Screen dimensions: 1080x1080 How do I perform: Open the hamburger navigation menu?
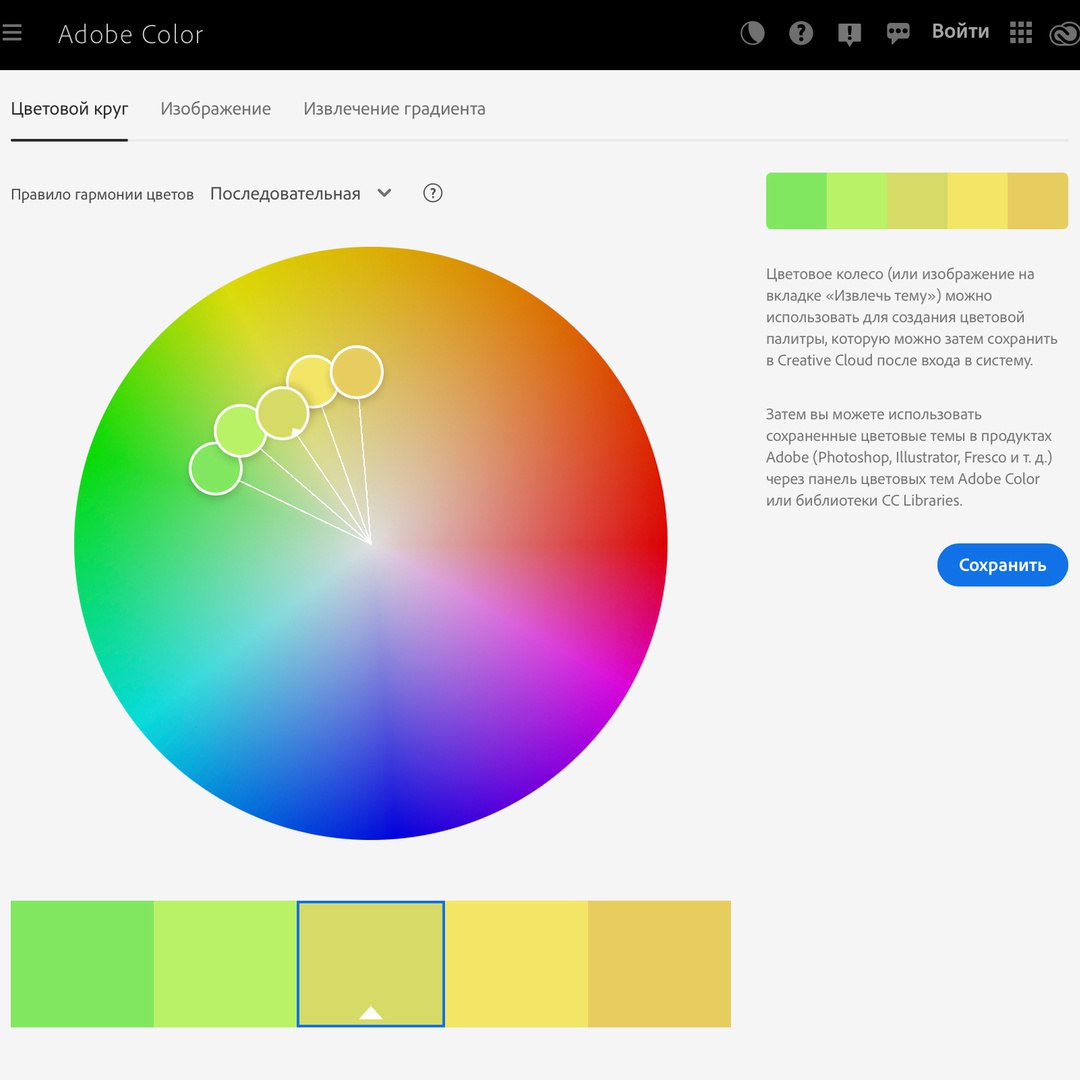pos(12,32)
